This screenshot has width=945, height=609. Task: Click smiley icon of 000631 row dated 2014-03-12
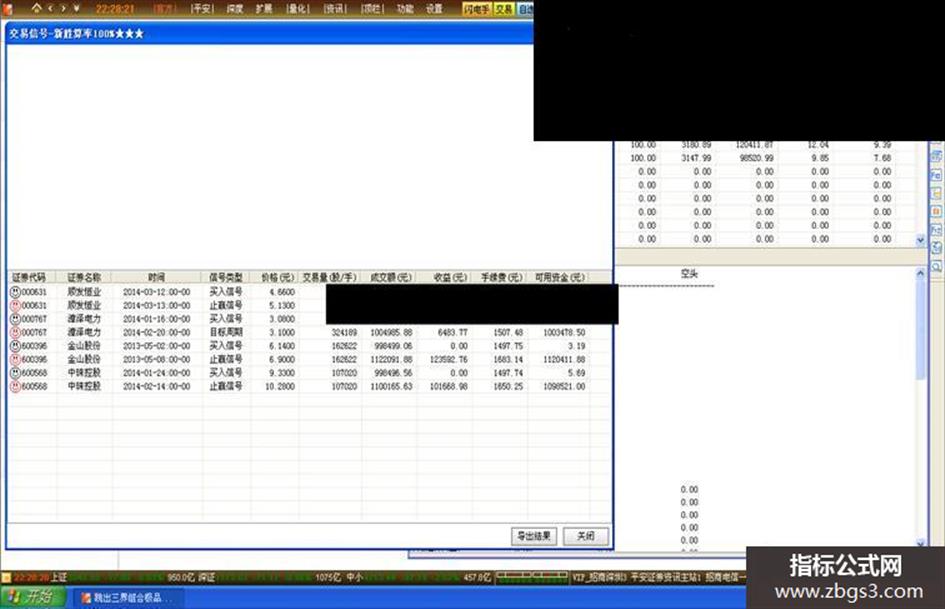(15, 291)
